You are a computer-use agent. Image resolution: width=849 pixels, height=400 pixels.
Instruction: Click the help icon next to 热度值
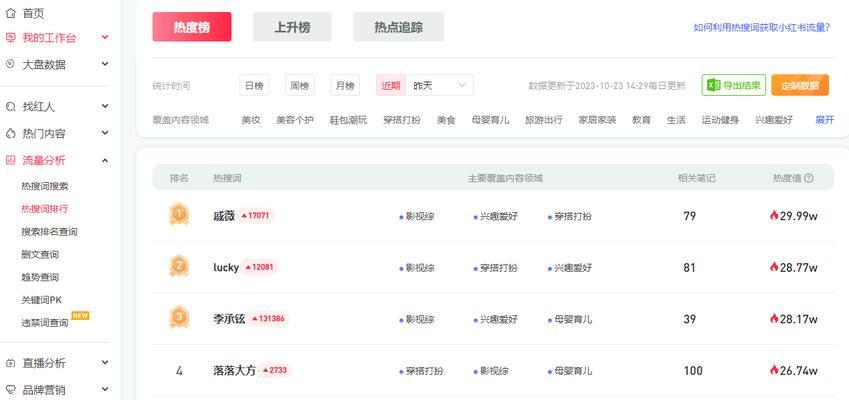pyautogui.click(x=808, y=178)
